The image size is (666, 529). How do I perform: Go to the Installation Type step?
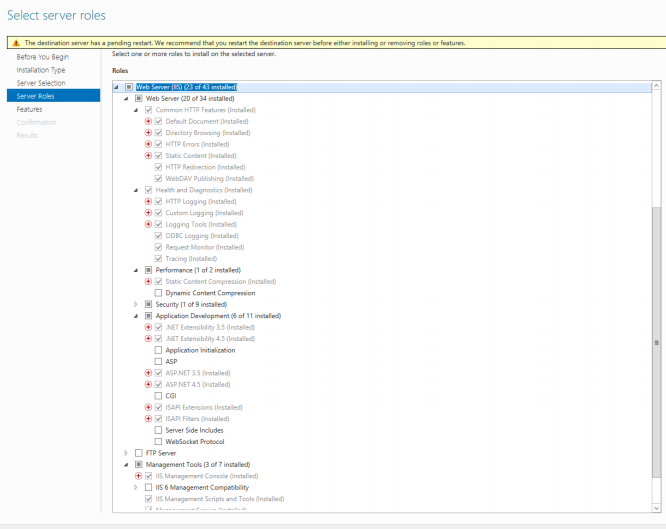pyautogui.click(x=41, y=70)
